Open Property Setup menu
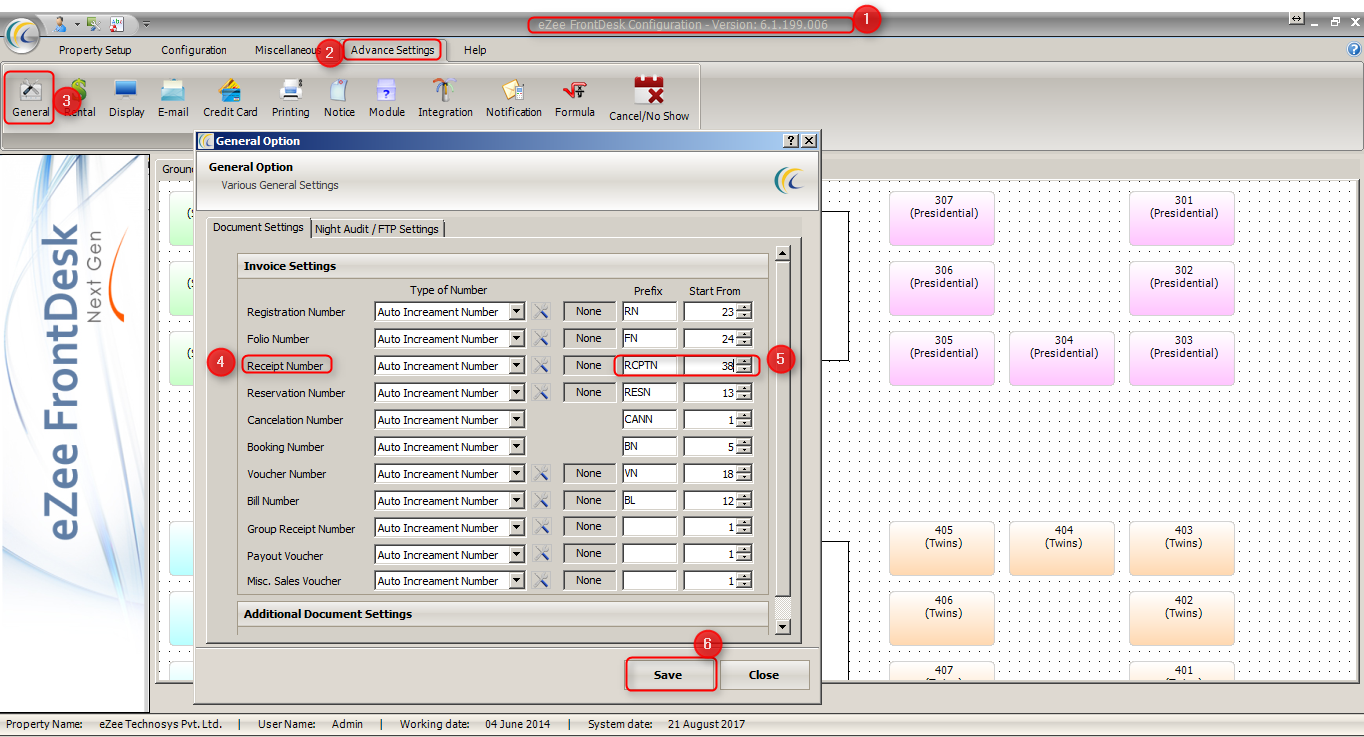 pos(95,50)
